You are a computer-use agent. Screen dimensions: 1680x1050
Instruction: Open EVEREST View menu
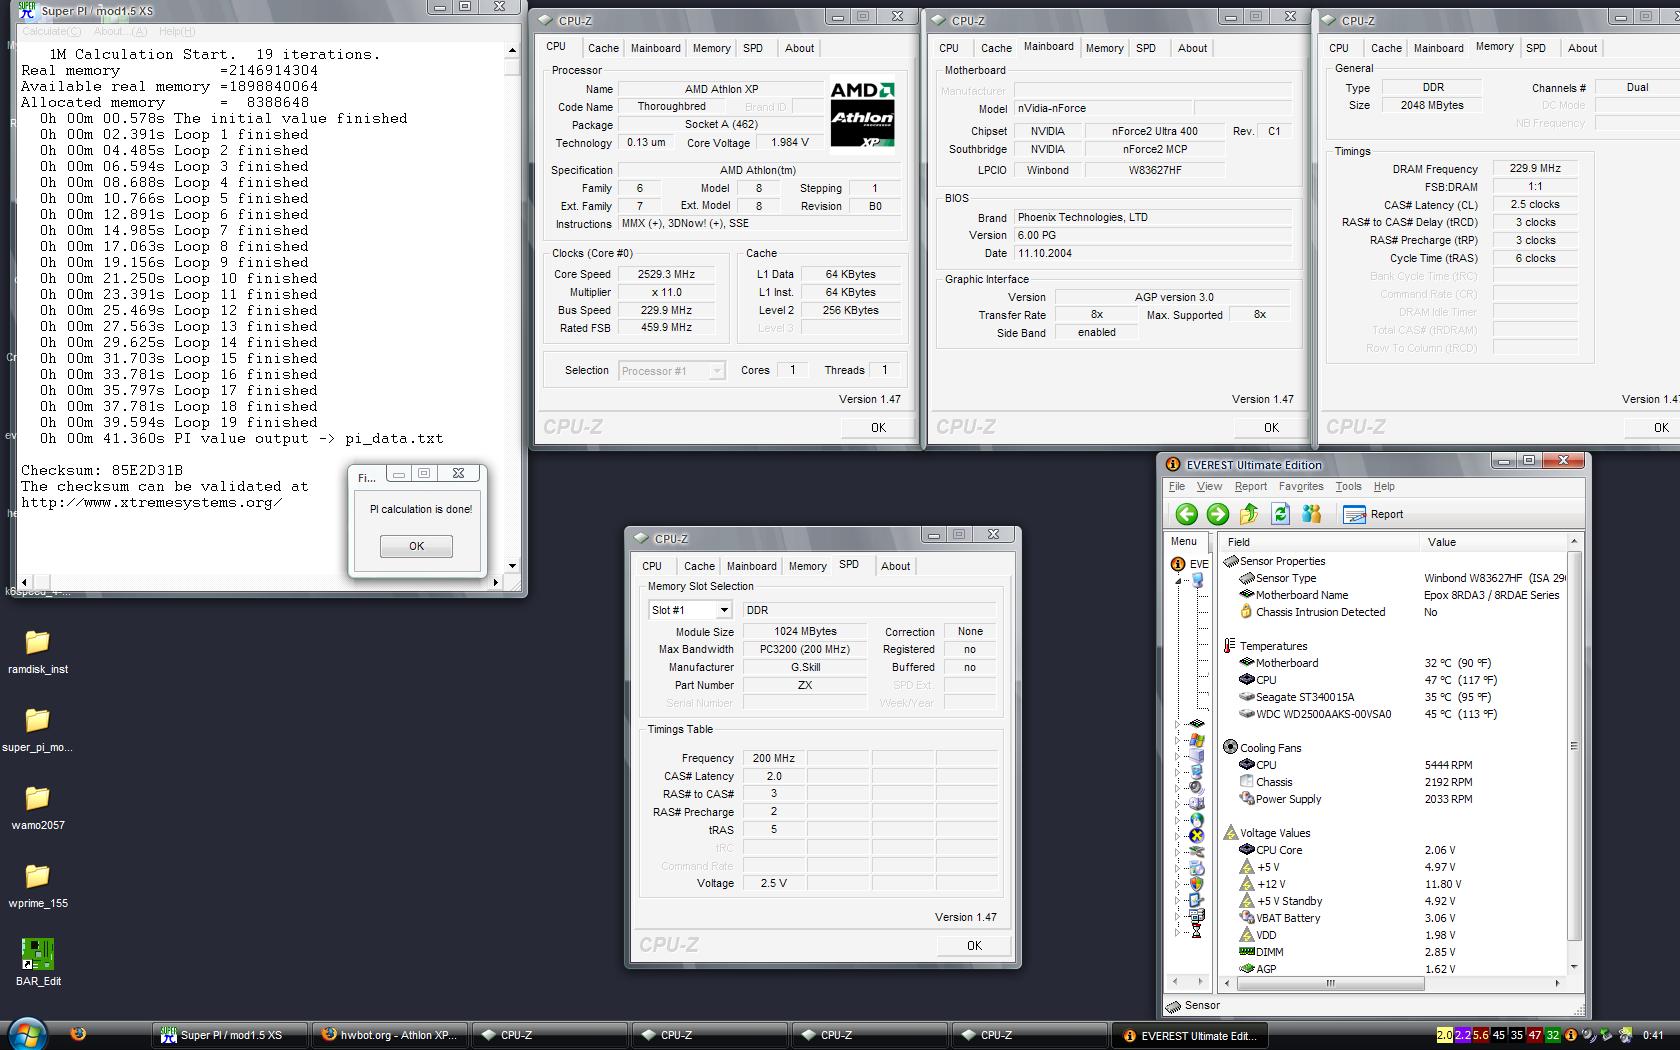[1209, 486]
